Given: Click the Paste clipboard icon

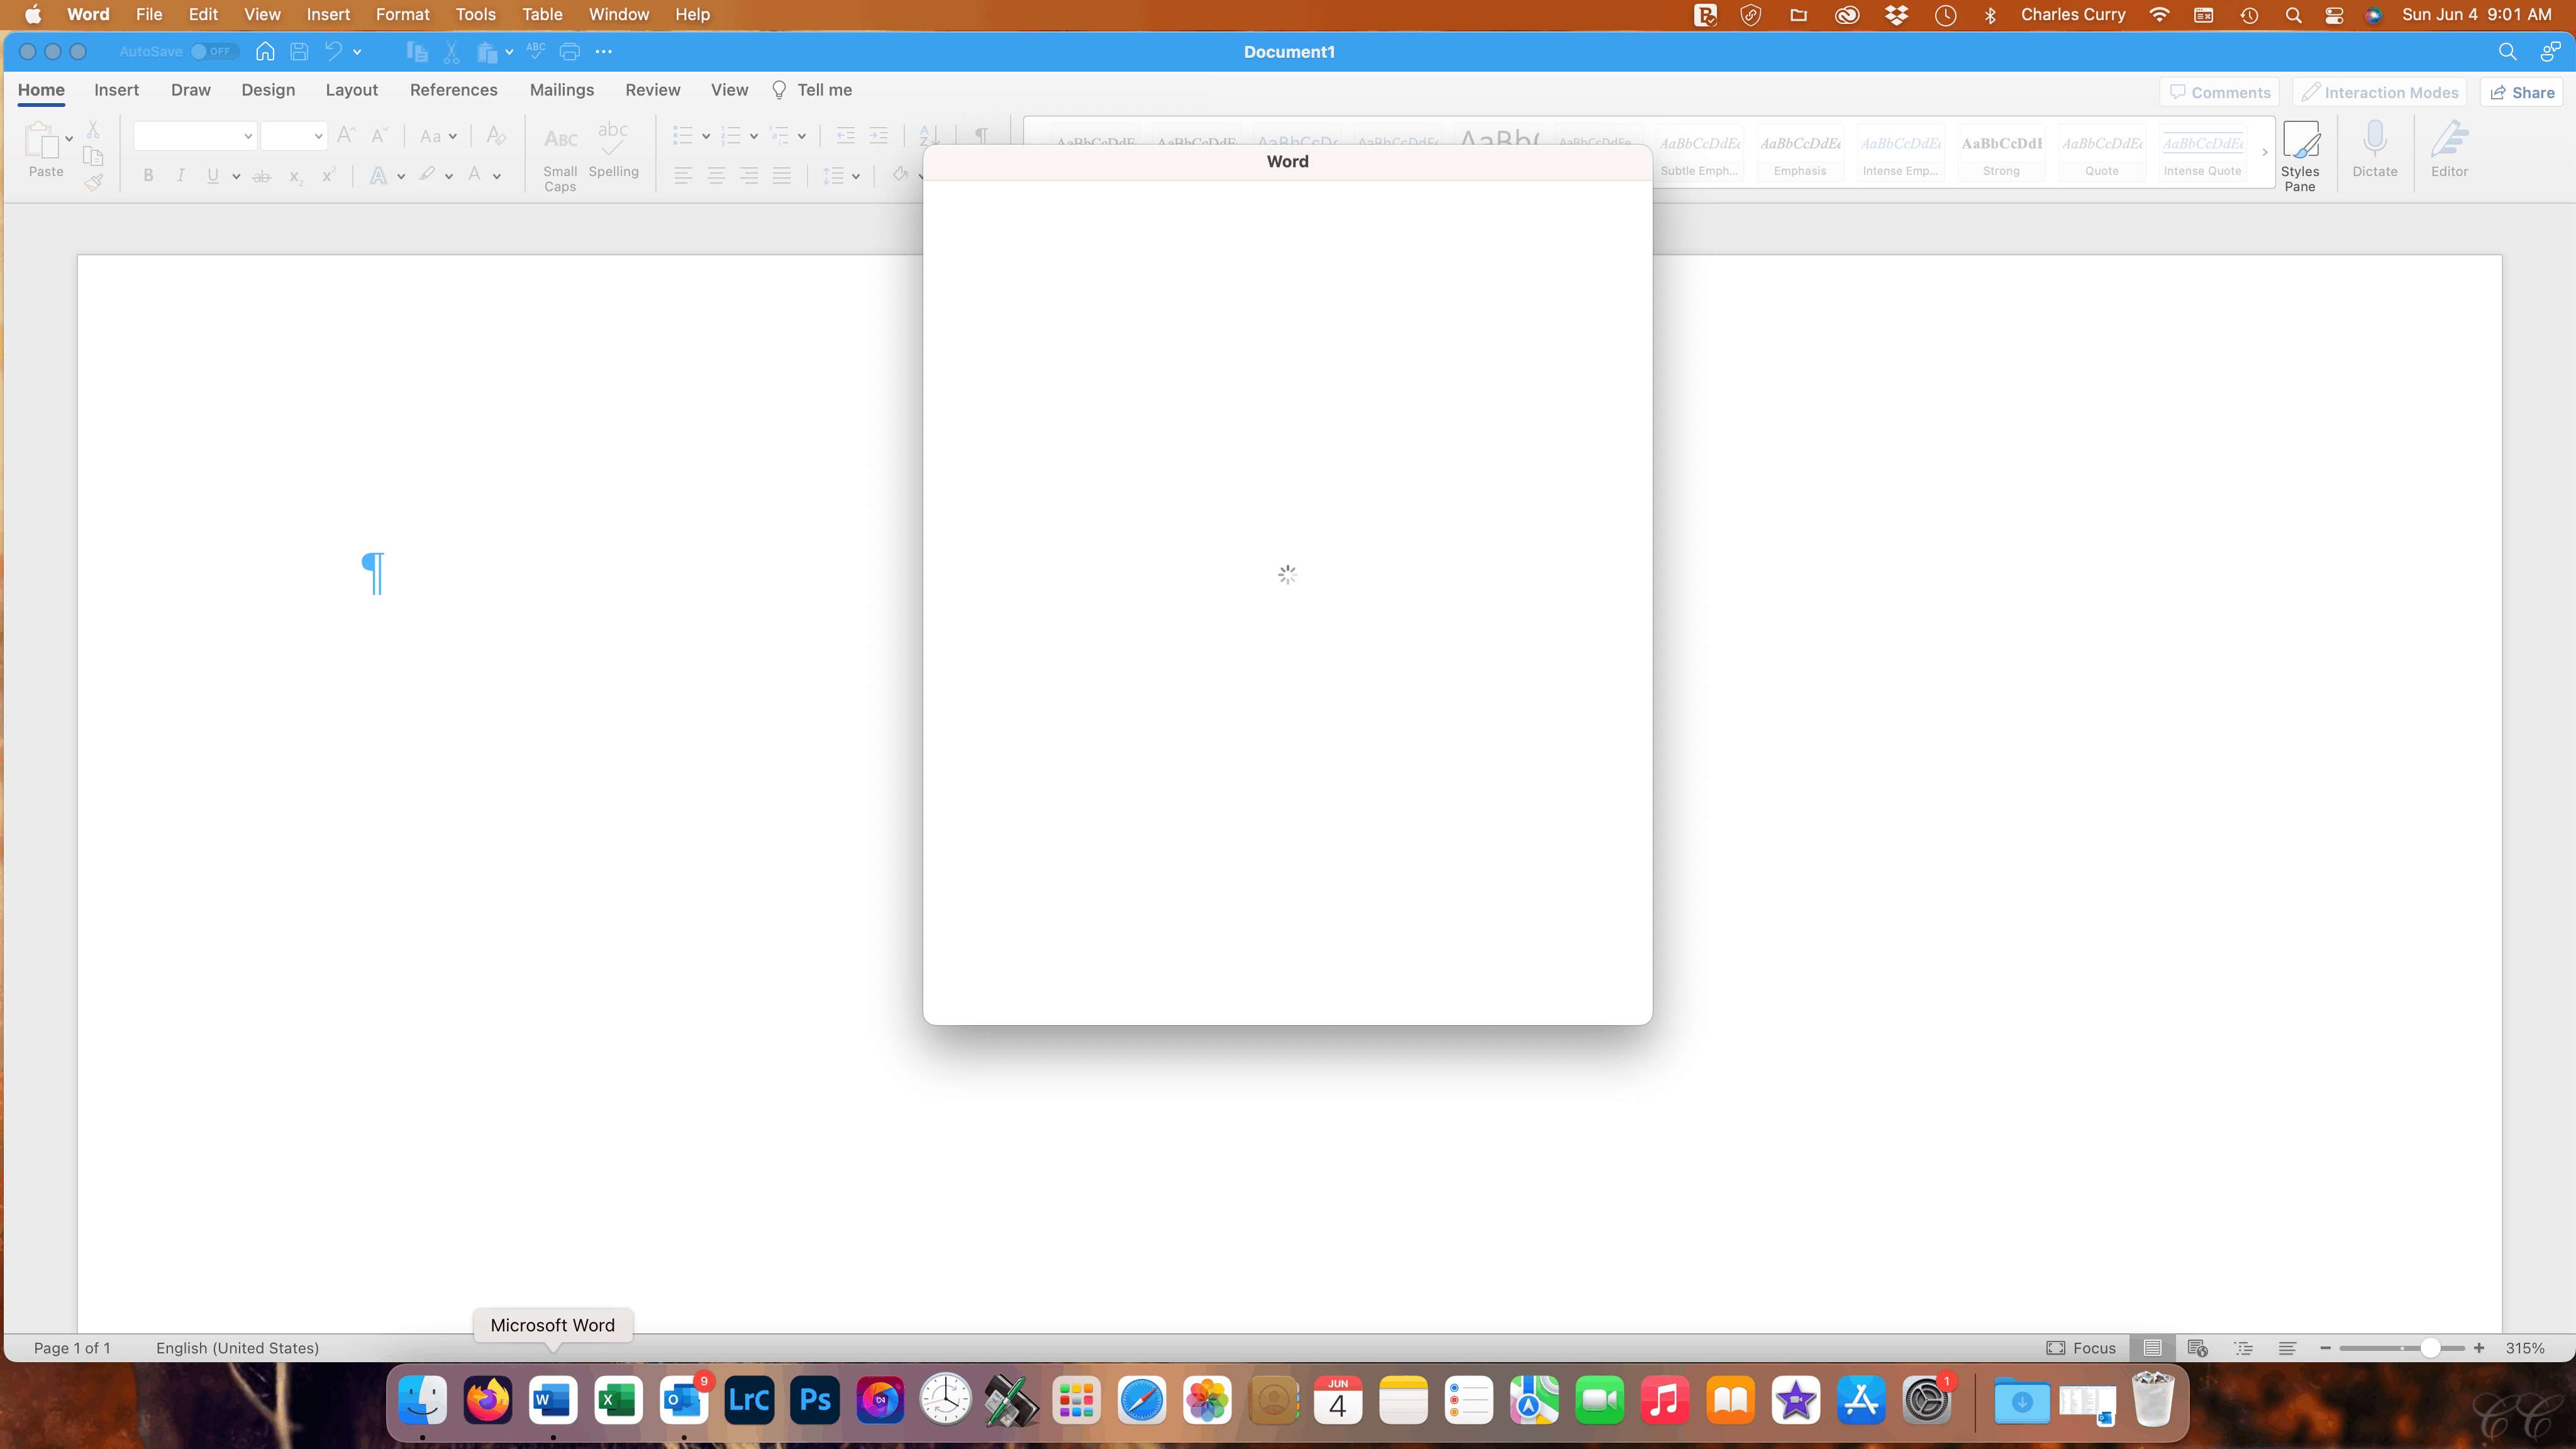Looking at the screenshot, I should pos(41,140).
